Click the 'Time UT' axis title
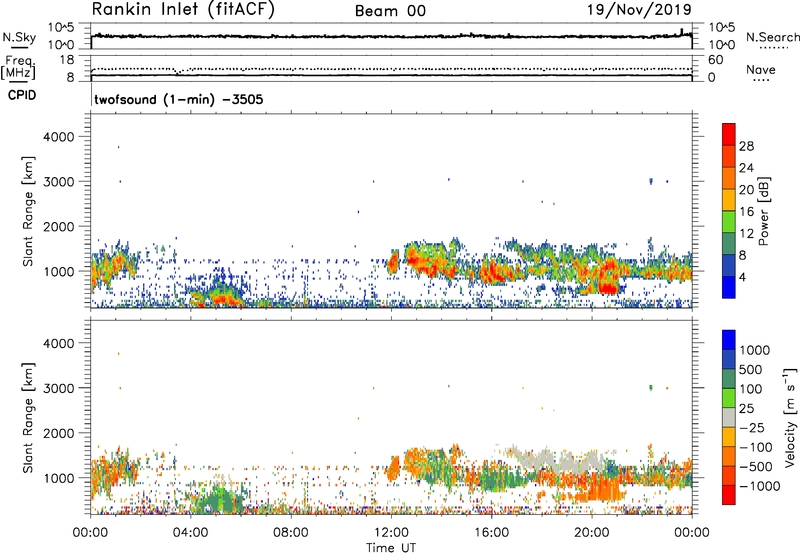Screen dimensions: 800x554 coord(391,548)
